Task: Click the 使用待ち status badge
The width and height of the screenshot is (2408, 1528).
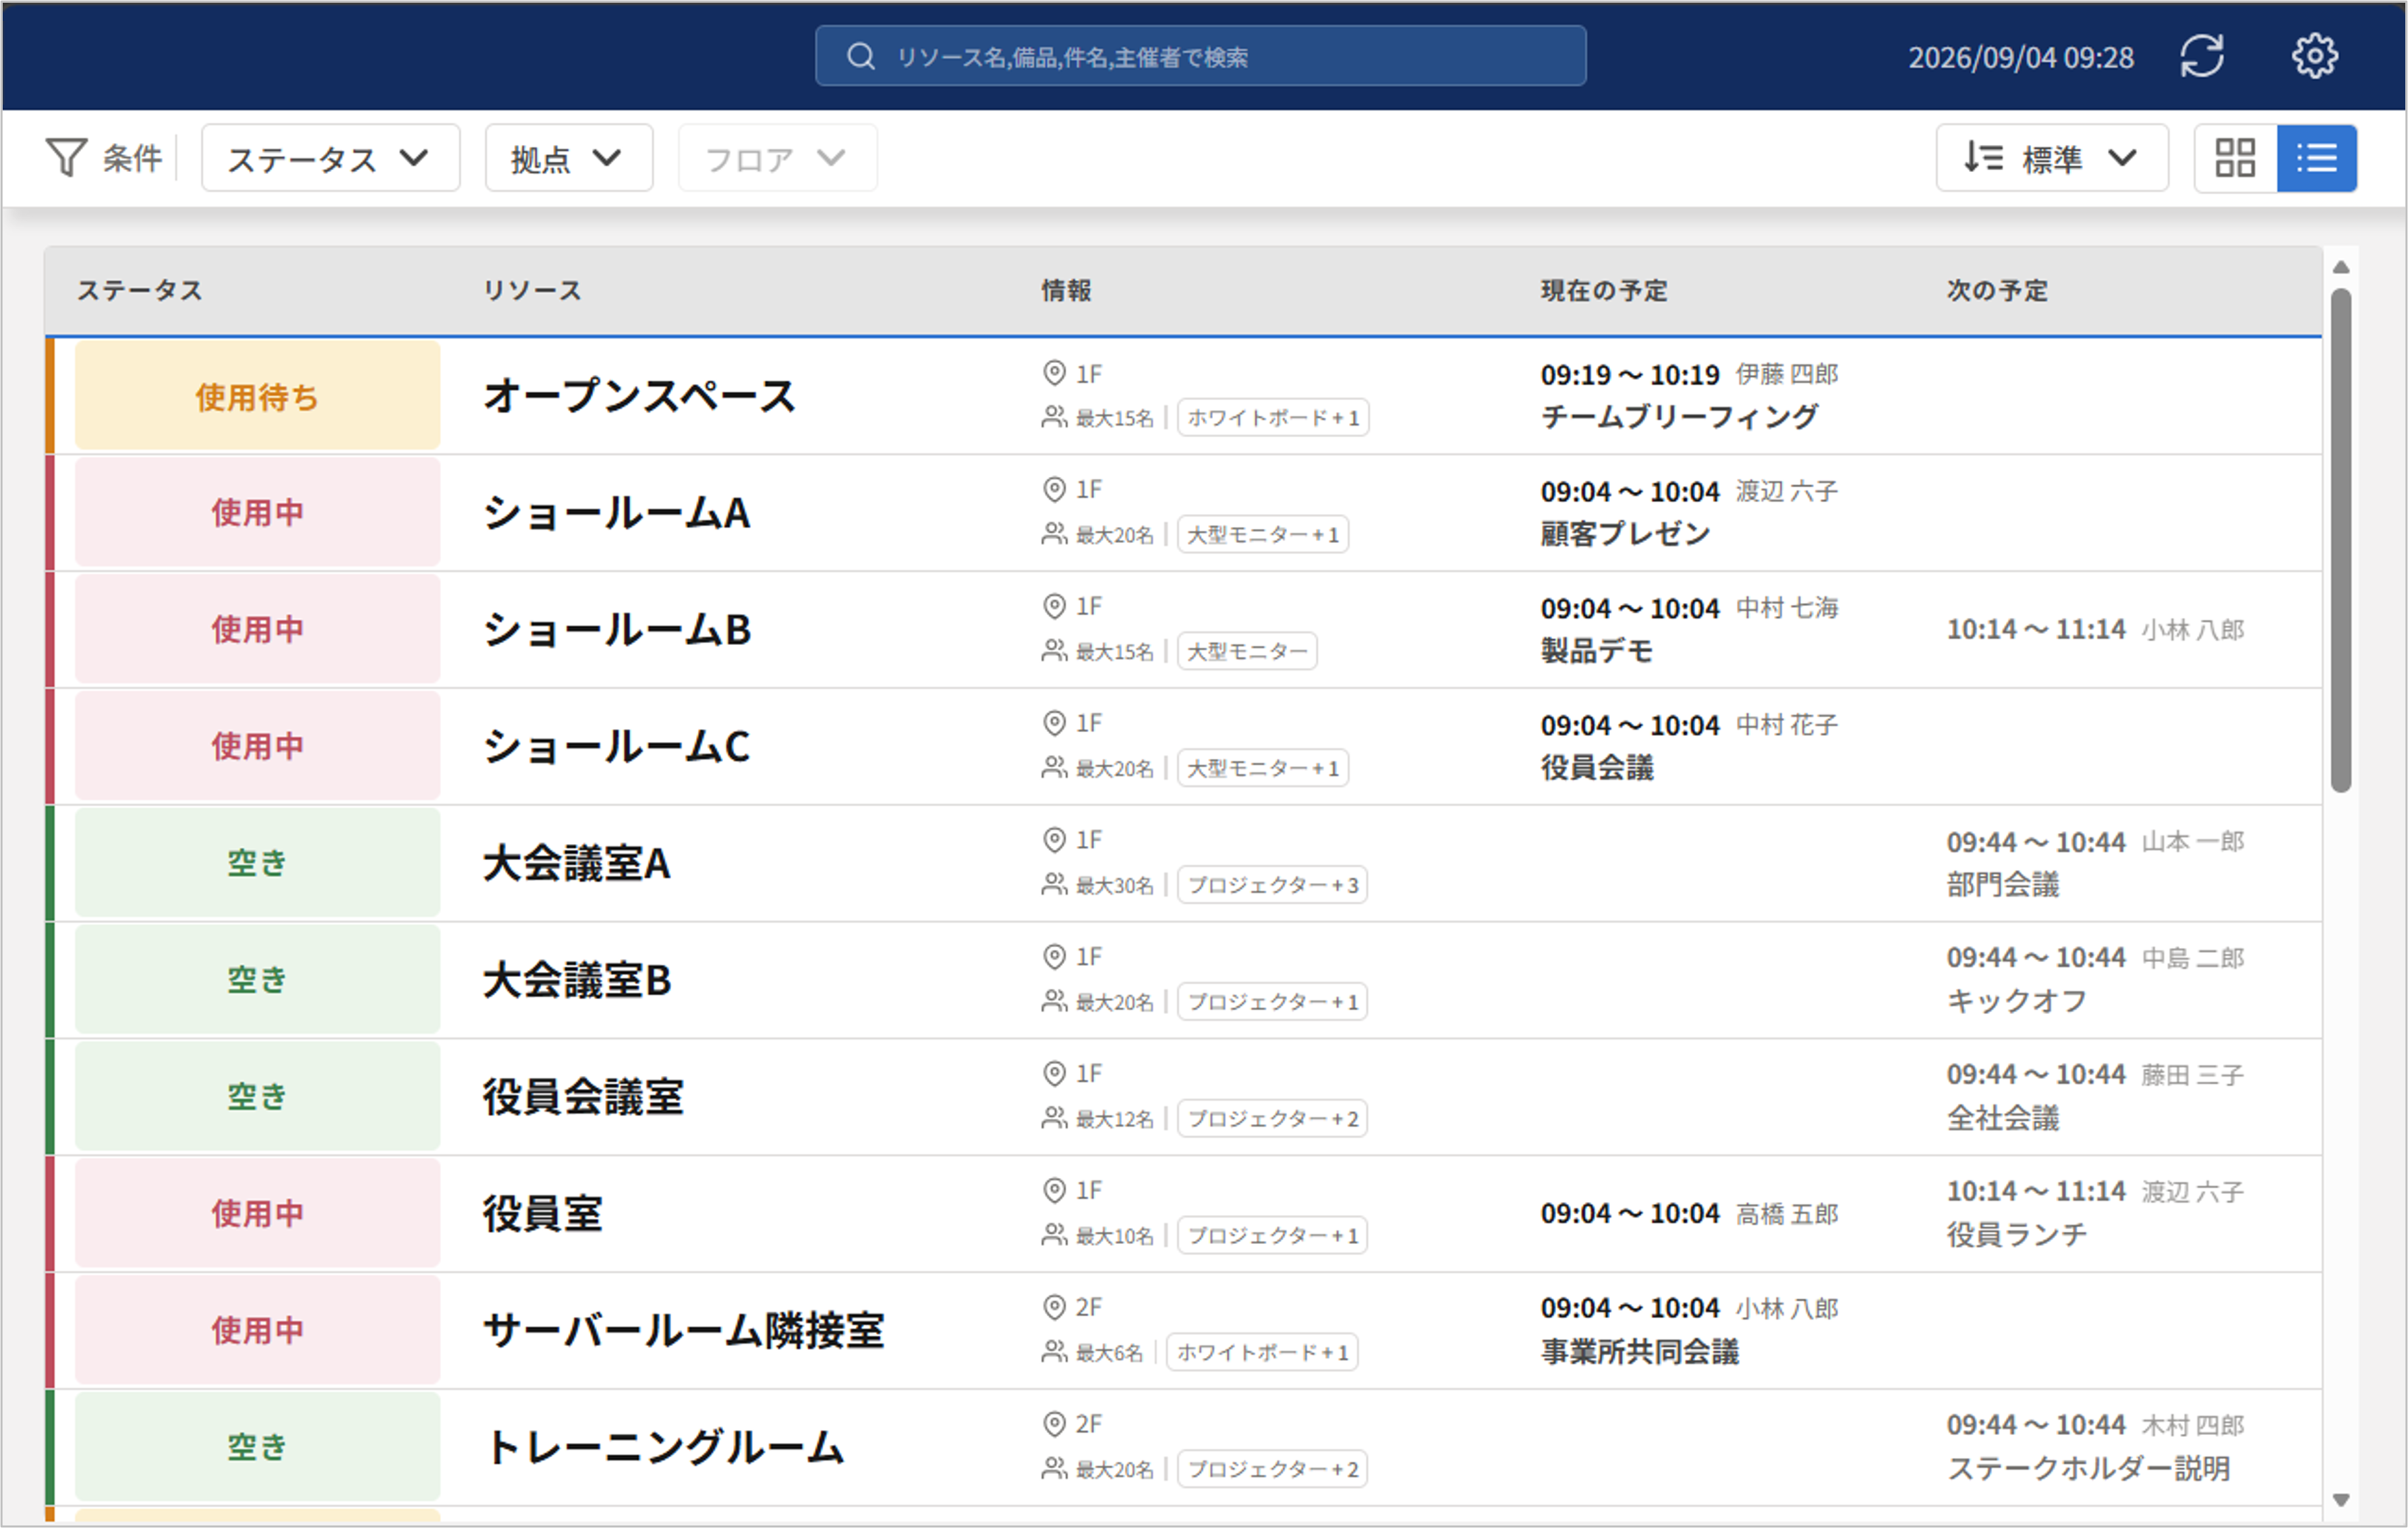Action: click(x=257, y=396)
